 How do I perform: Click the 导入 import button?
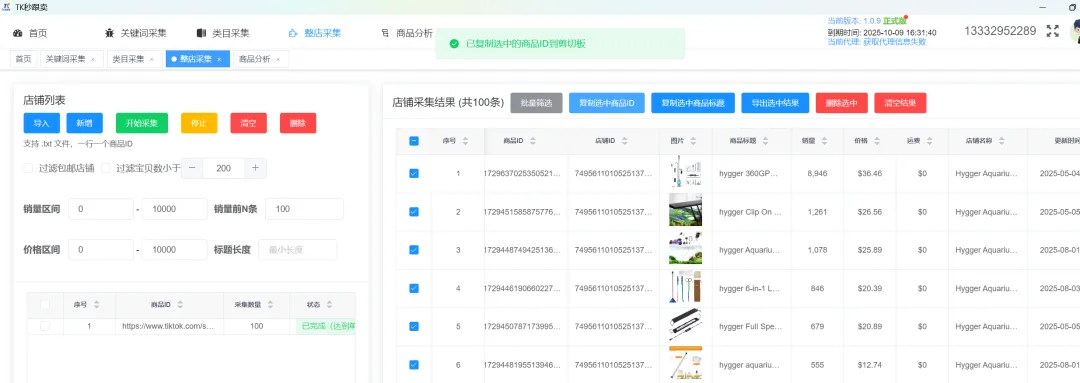pos(41,123)
